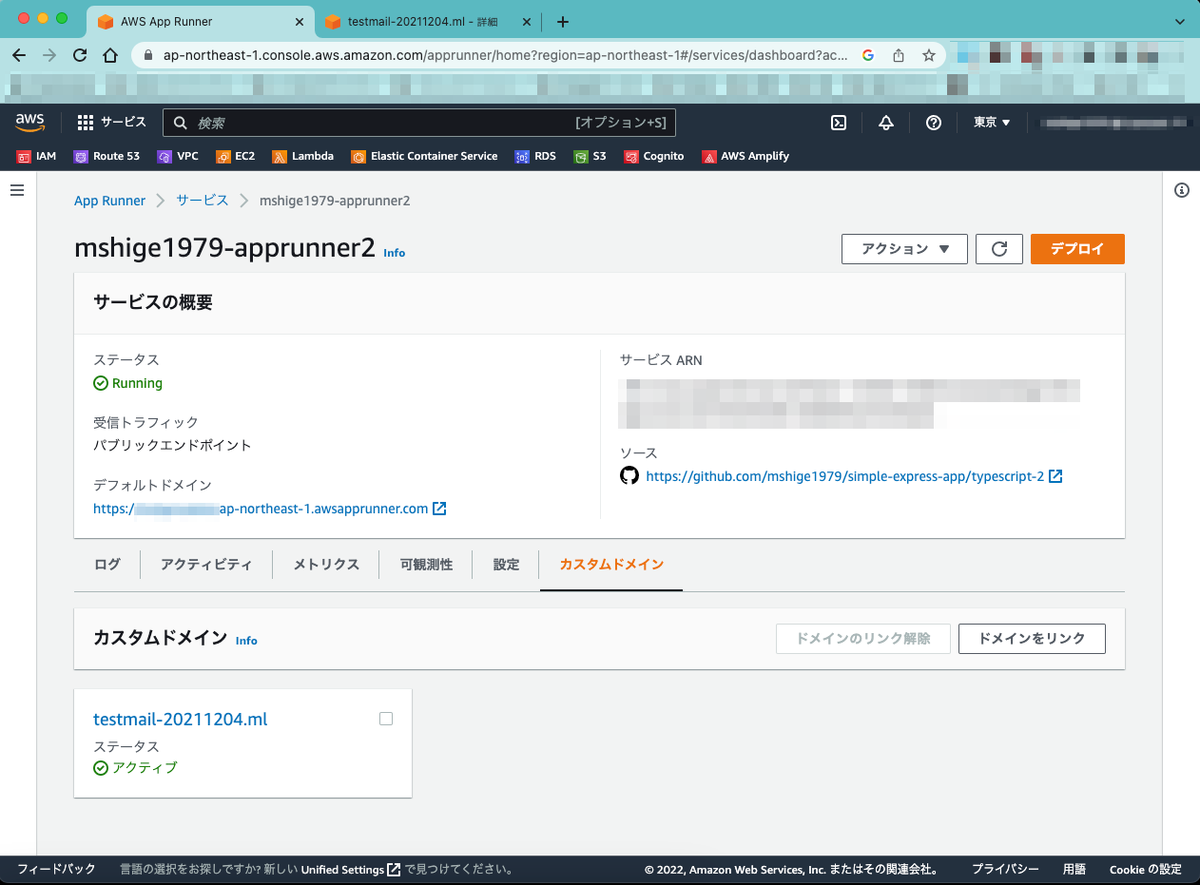Open AWS home via the aws logo

[30, 122]
